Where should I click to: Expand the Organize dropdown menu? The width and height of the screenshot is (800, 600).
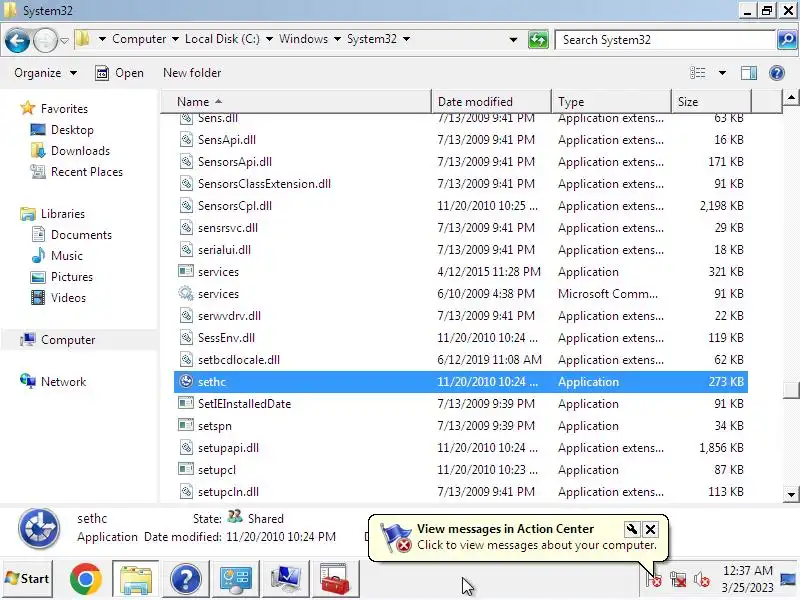45,73
